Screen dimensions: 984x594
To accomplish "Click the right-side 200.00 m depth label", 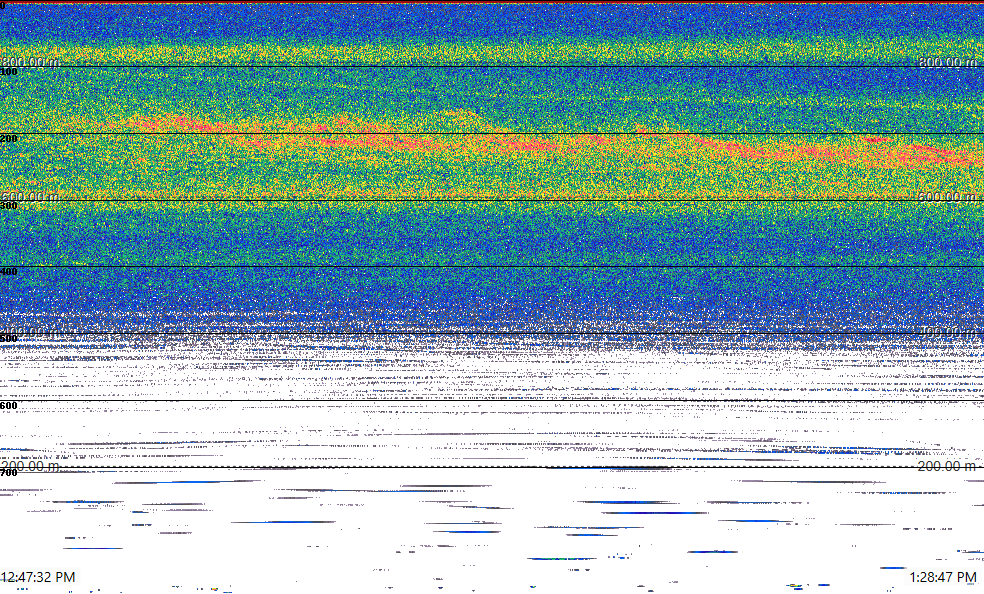I will [x=947, y=466].
